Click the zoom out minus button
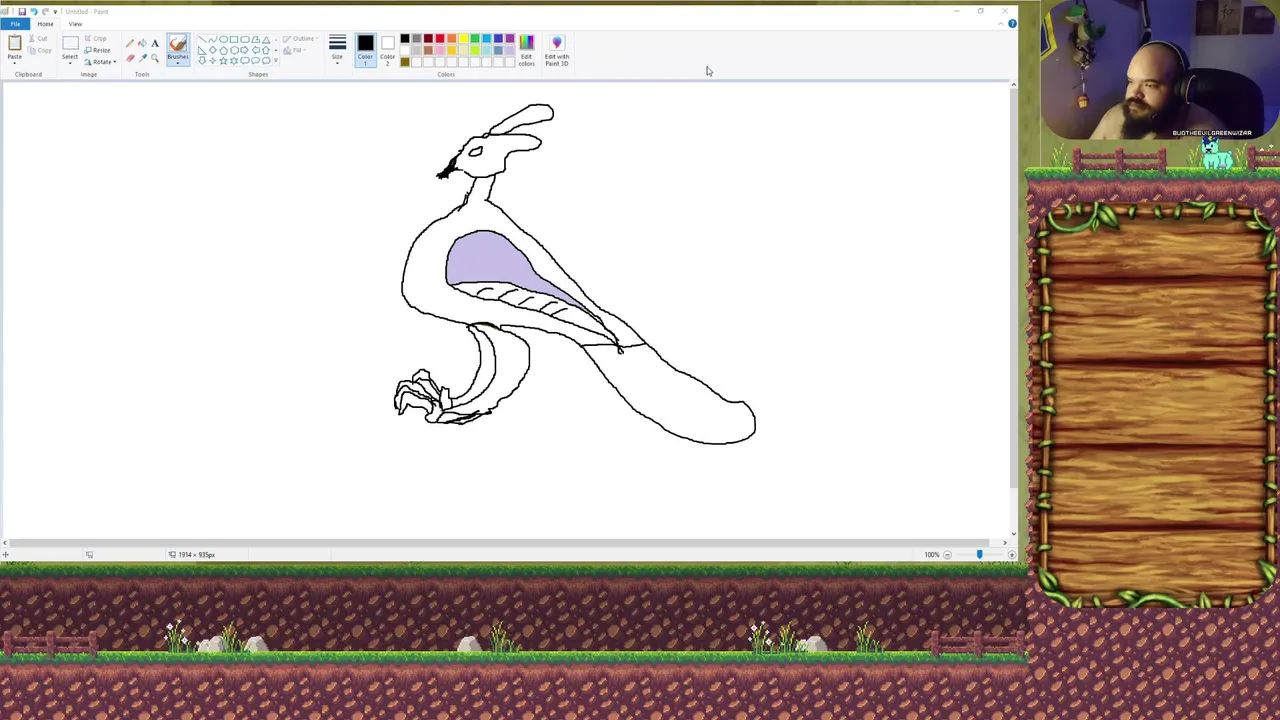The width and height of the screenshot is (1280, 720). point(947,555)
